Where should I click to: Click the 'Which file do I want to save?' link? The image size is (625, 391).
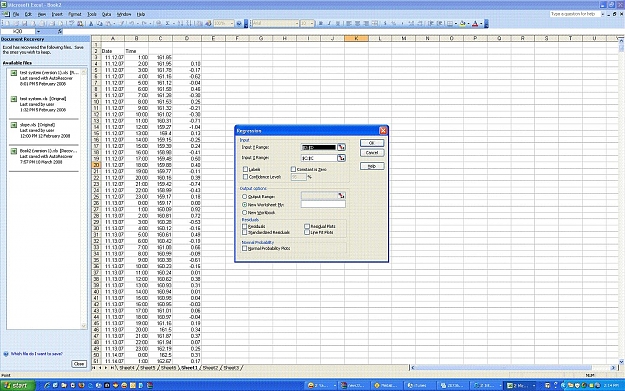(x=36, y=354)
